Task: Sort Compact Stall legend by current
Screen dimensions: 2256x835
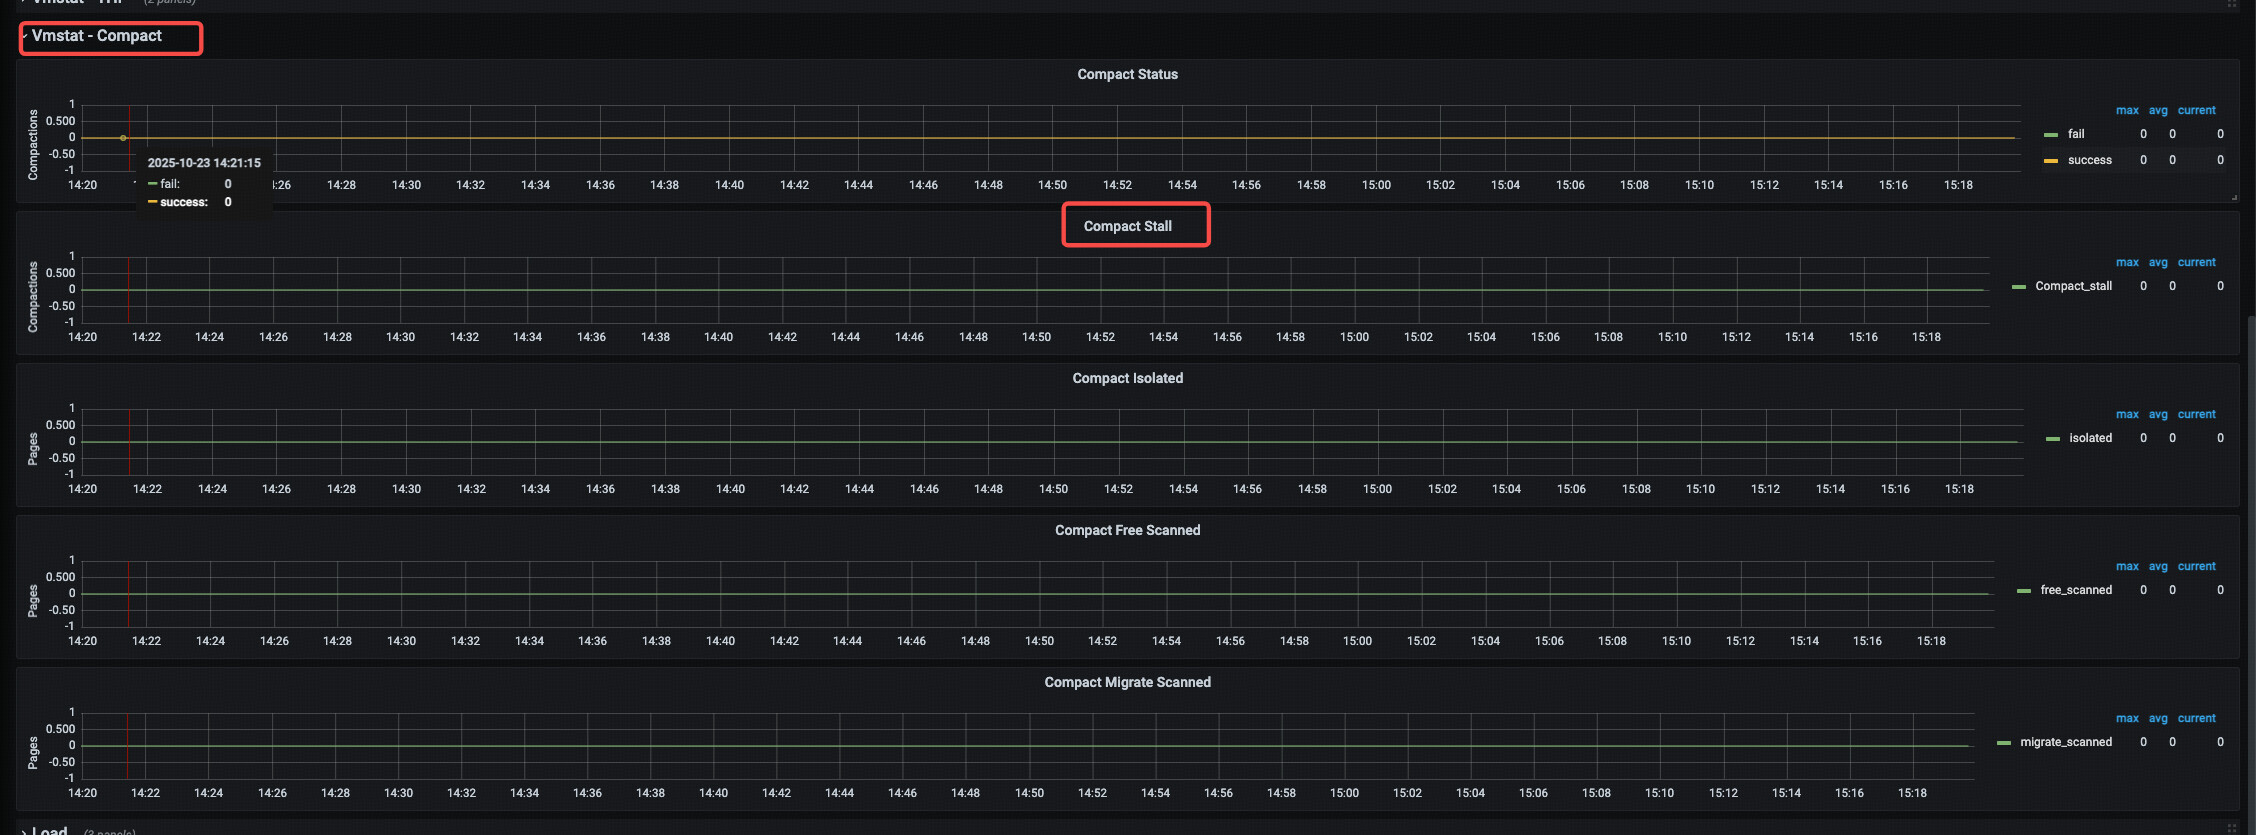Action: tap(2196, 262)
